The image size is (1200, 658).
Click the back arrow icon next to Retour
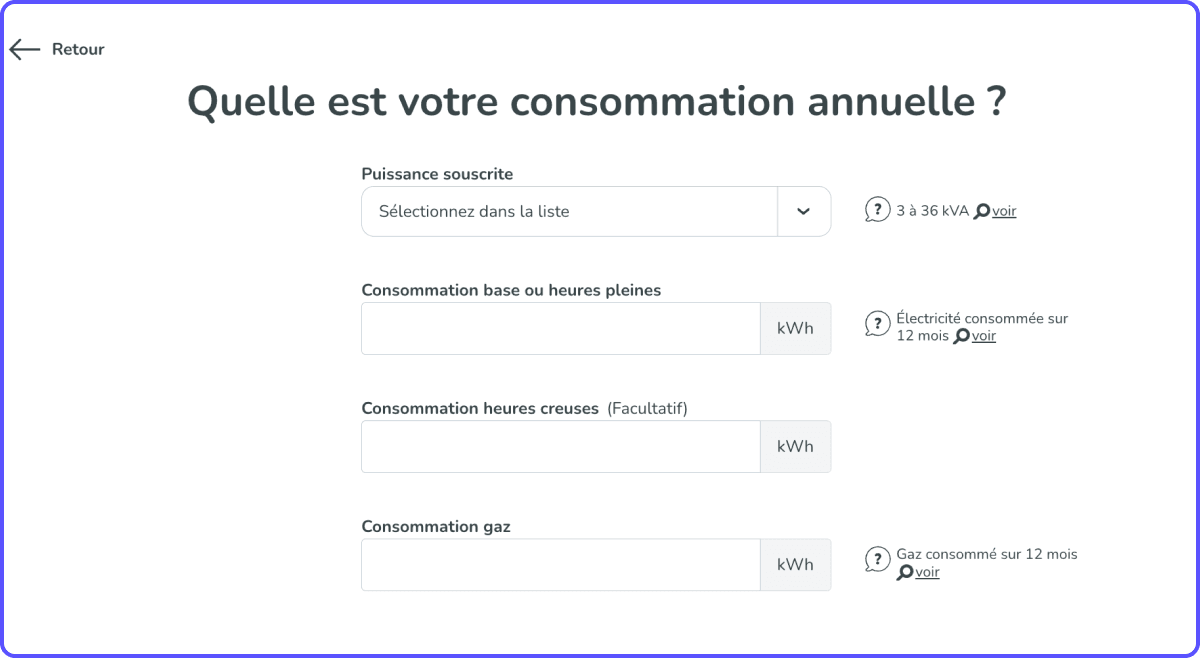(24, 48)
